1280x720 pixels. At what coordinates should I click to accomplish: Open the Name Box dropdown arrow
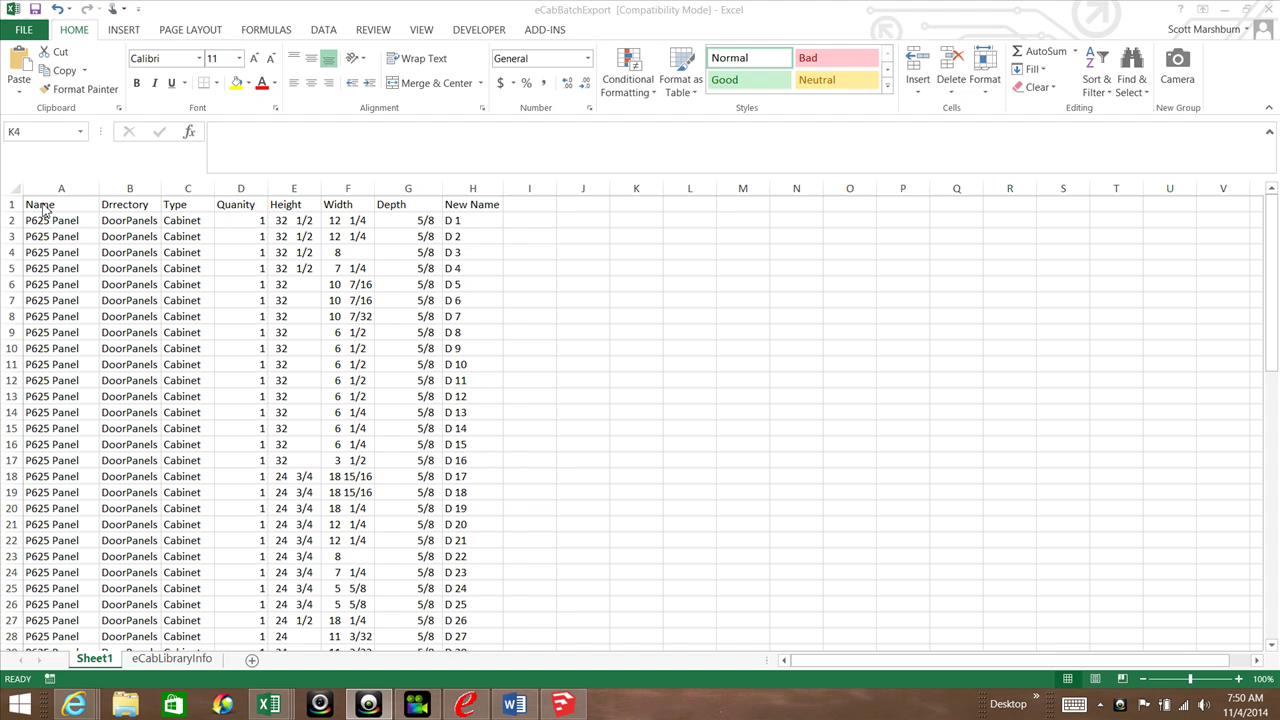[x=80, y=132]
